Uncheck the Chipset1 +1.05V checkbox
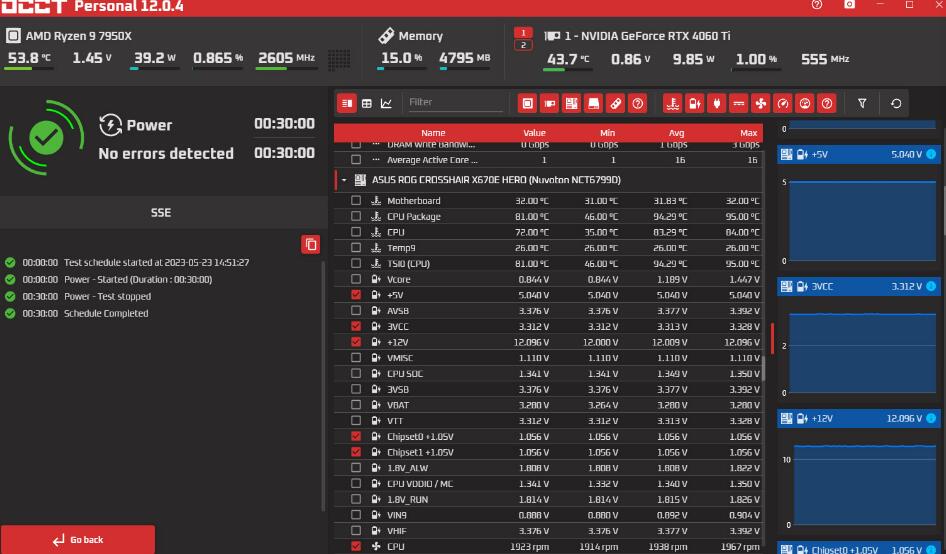 click(356, 452)
